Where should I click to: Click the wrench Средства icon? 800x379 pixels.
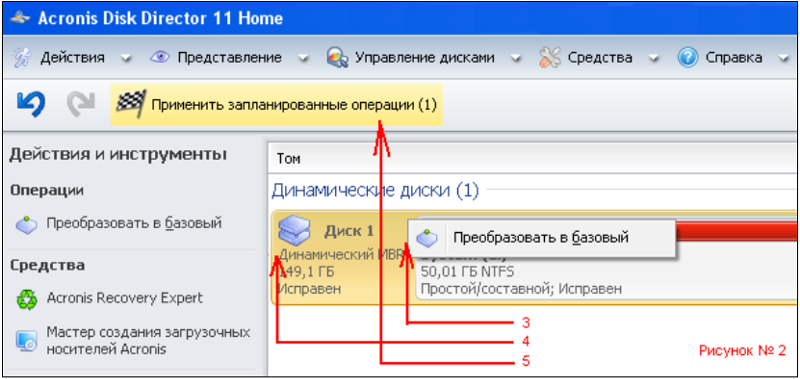coord(550,58)
